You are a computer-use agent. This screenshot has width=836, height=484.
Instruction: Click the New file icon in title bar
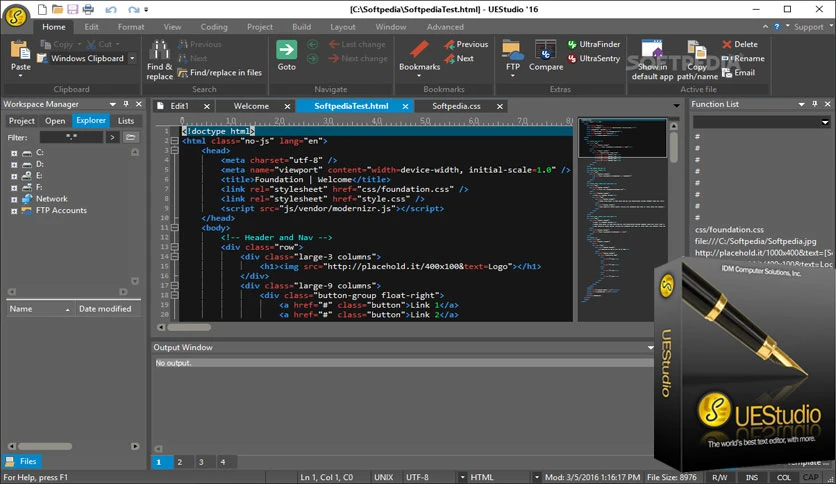click(42, 9)
